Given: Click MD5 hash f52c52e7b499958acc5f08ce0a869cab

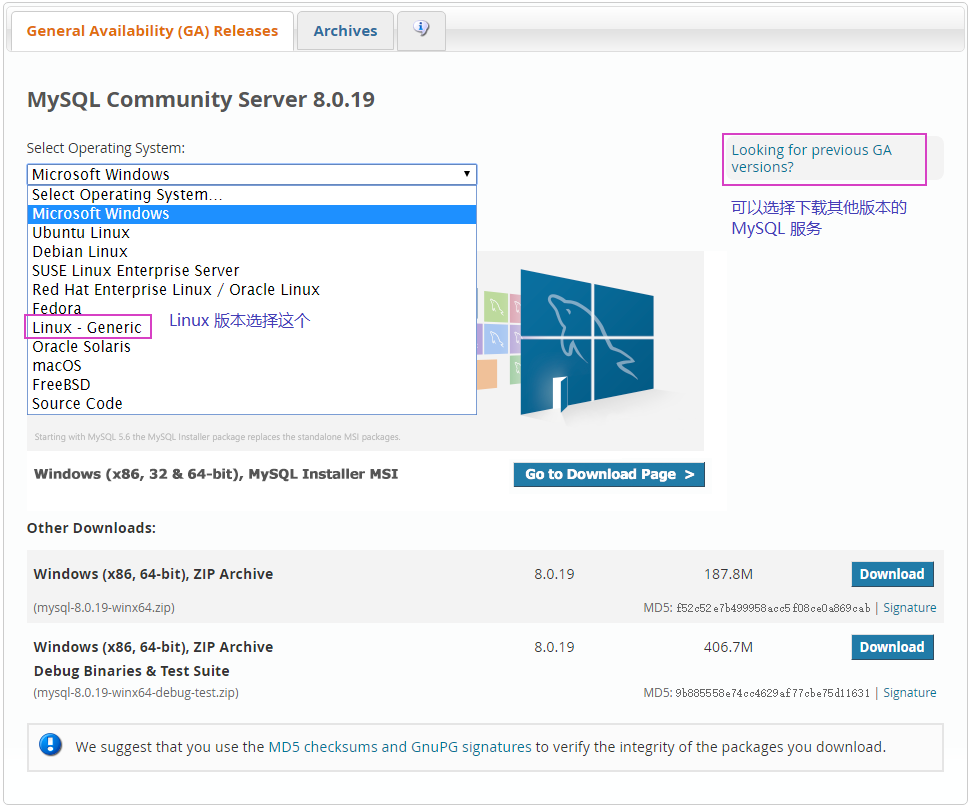Looking at the screenshot, I should [773, 608].
